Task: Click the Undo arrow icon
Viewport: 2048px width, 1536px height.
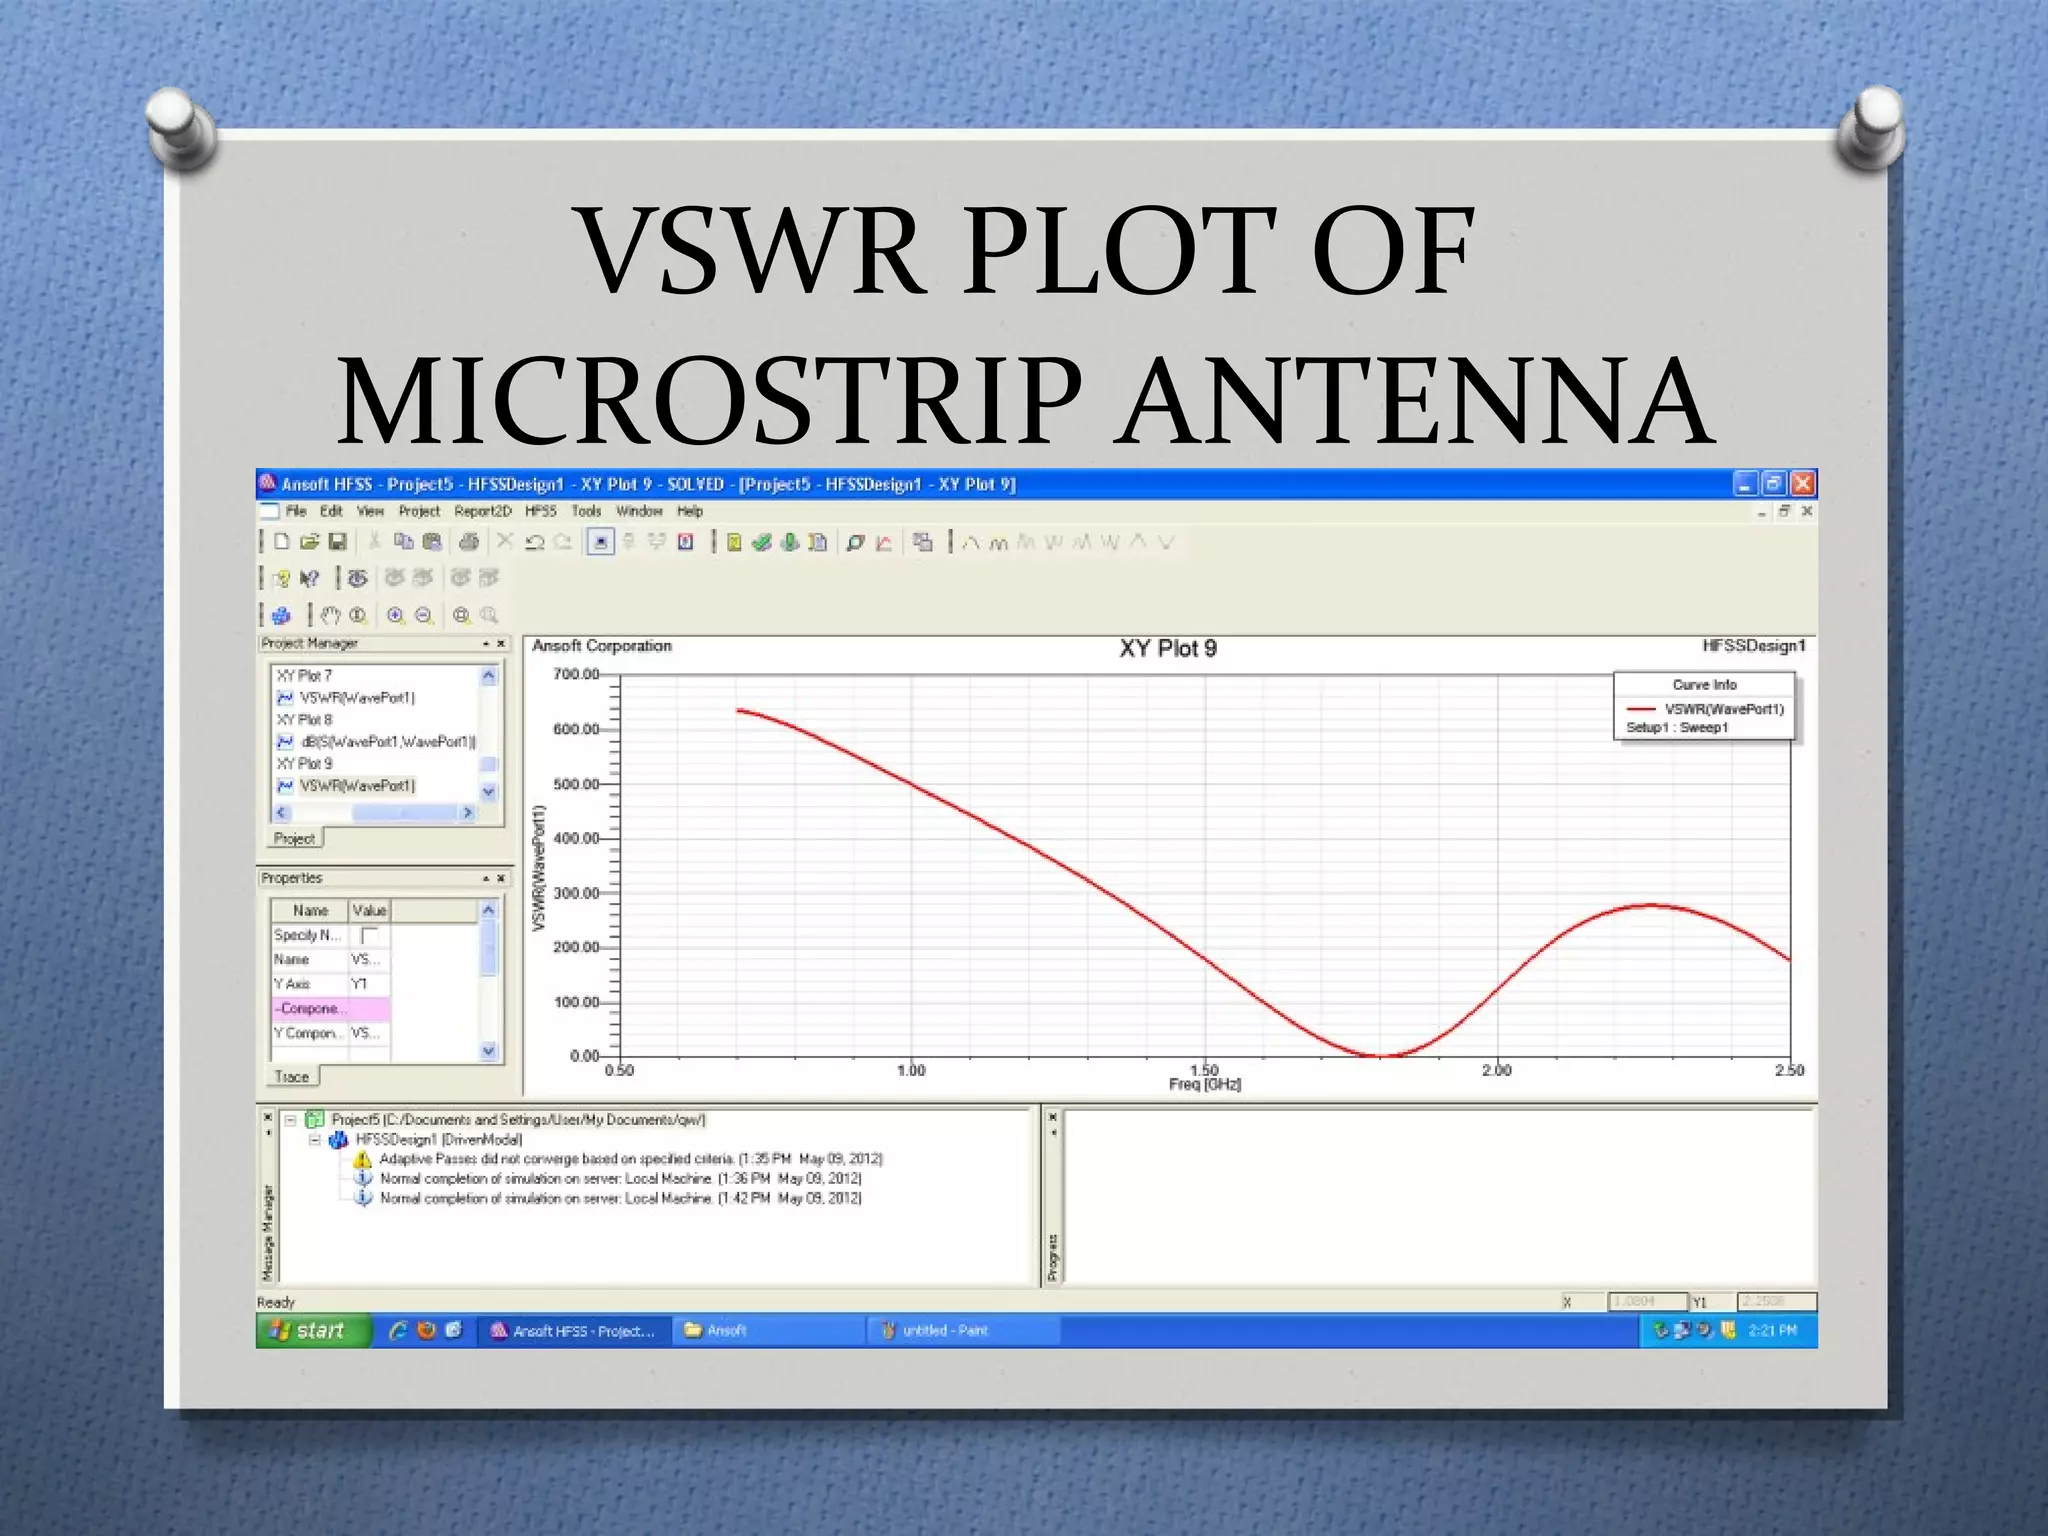Action: [534, 542]
